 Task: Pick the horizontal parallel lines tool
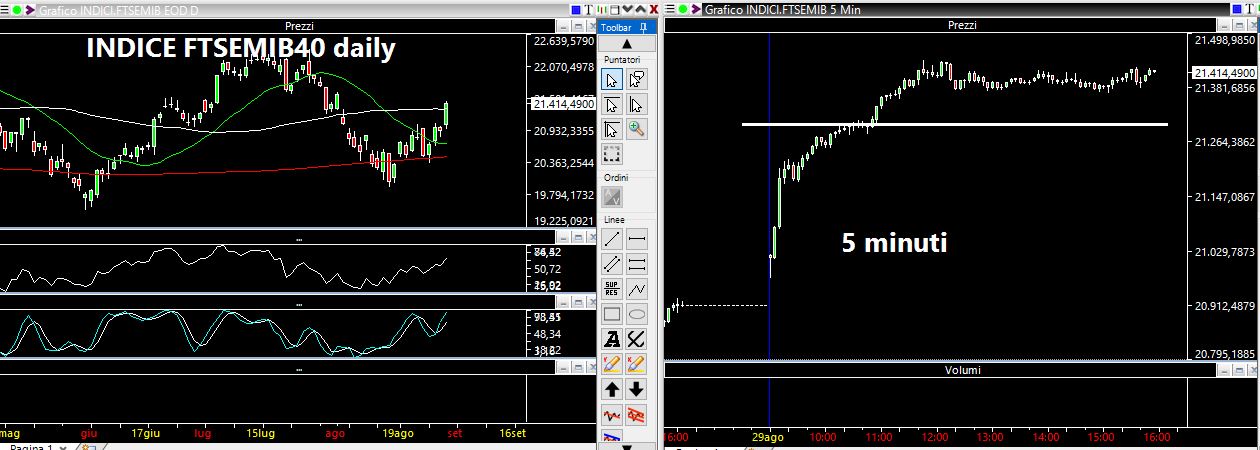pos(637,264)
